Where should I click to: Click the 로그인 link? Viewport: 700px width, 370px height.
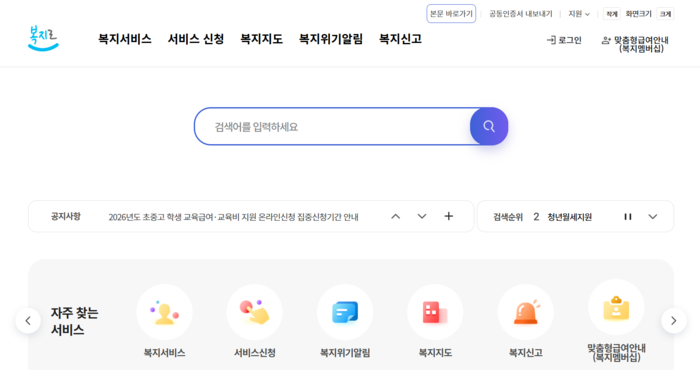coord(564,40)
